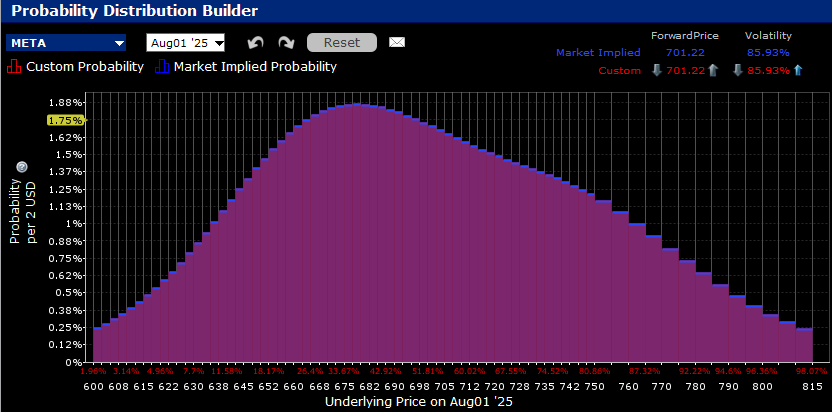Screen dimensions: 832x412
Task: Click the redo arrow icon
Action: click(286, 43)
